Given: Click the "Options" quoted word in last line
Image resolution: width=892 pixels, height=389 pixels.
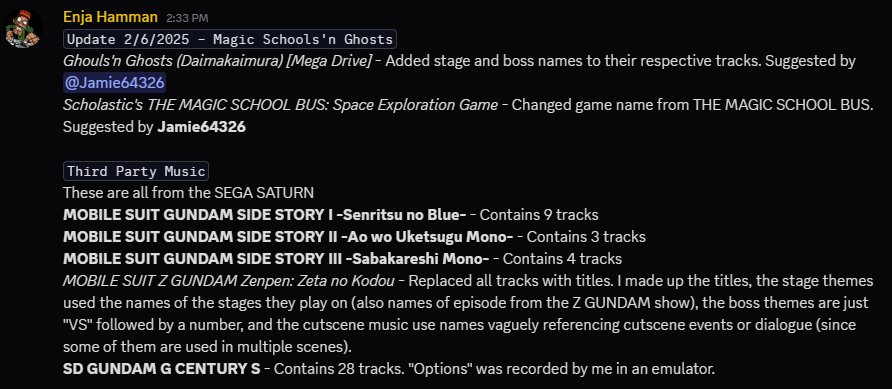Looking at the screenshot, I should (440, 369).
